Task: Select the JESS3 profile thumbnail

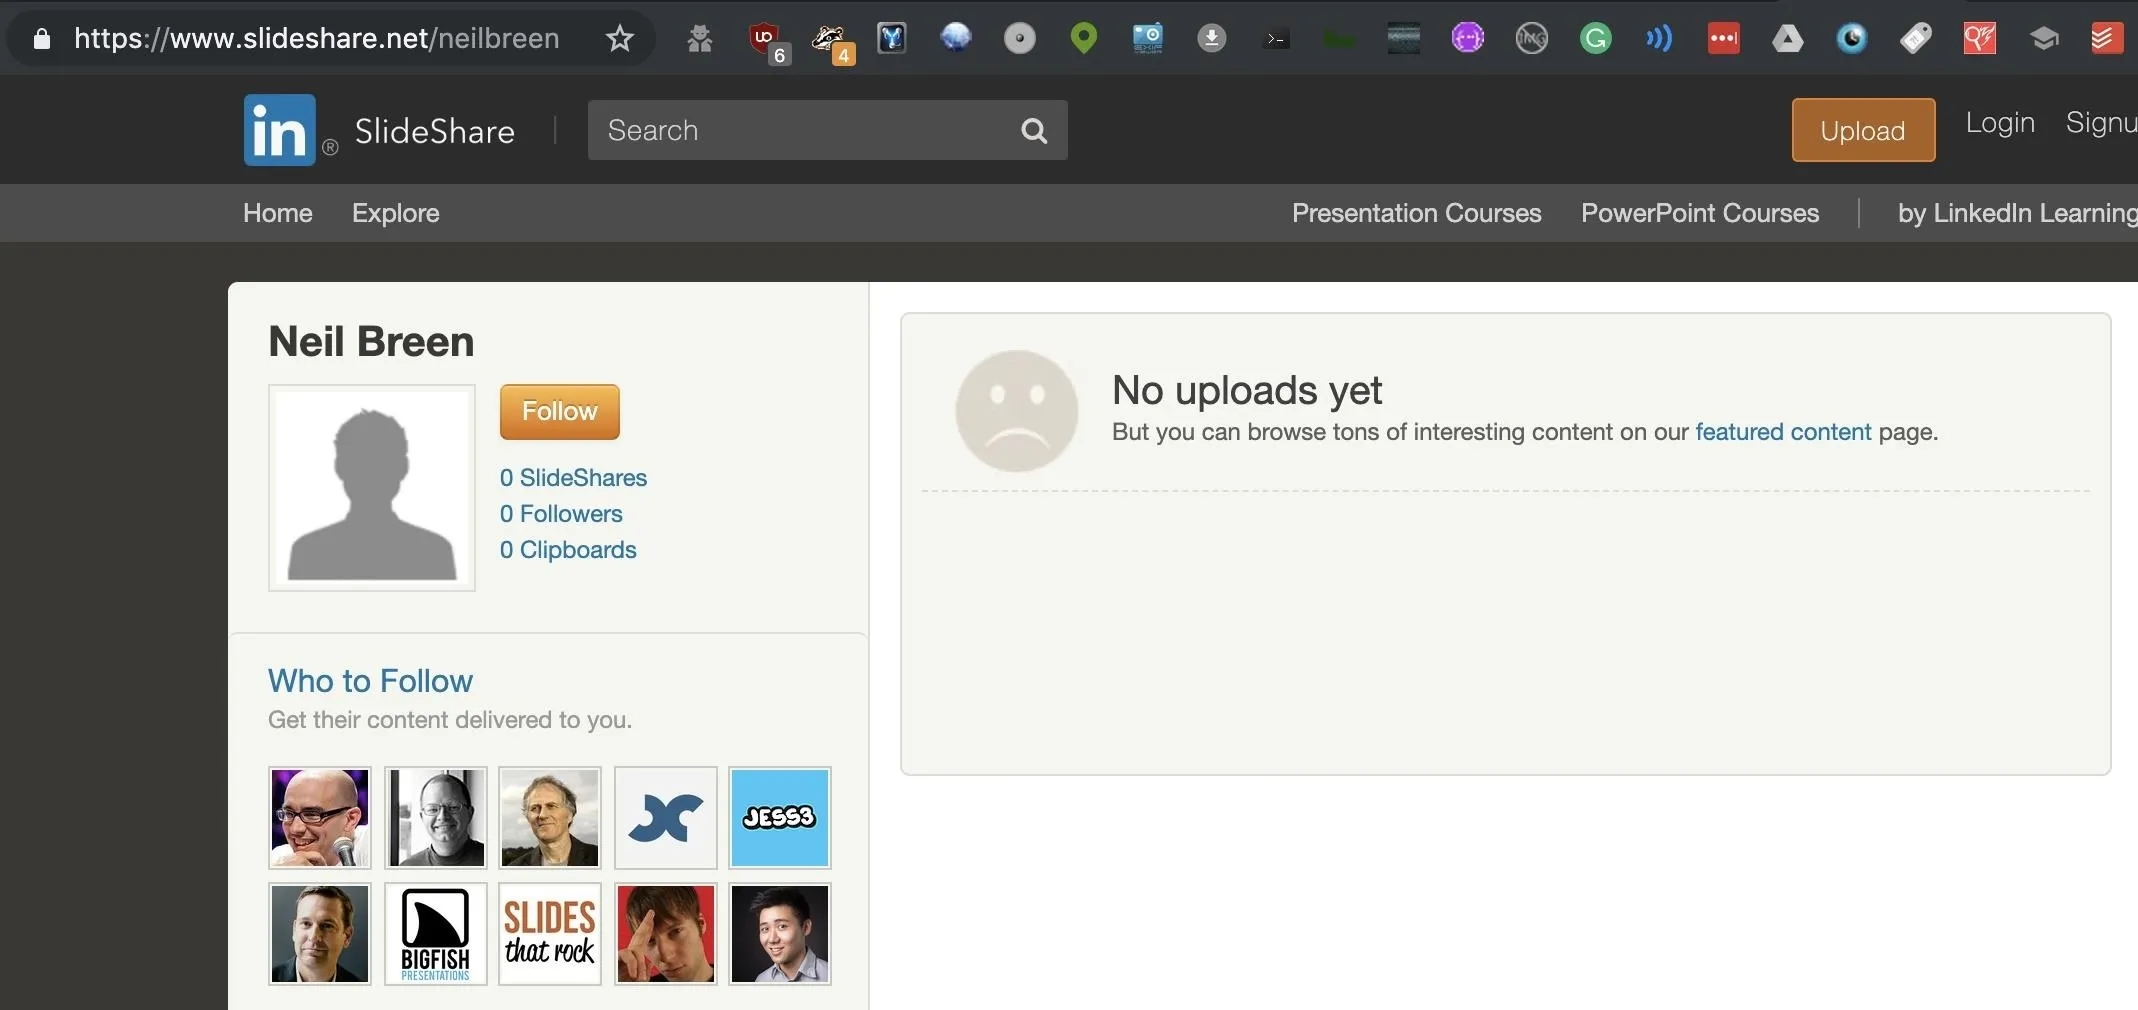Action: pos(779,818)
